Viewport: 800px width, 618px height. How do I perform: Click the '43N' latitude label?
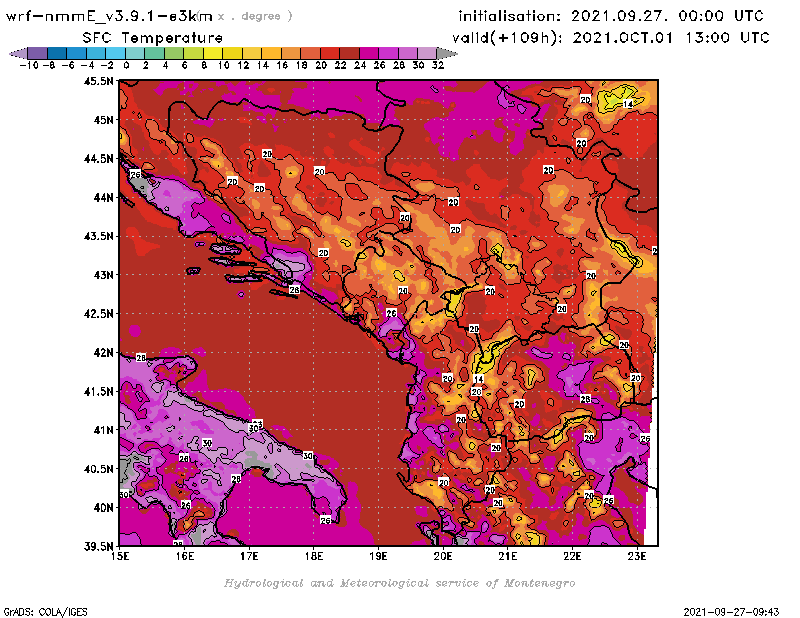pyautogui.click(x=103, y=275)
